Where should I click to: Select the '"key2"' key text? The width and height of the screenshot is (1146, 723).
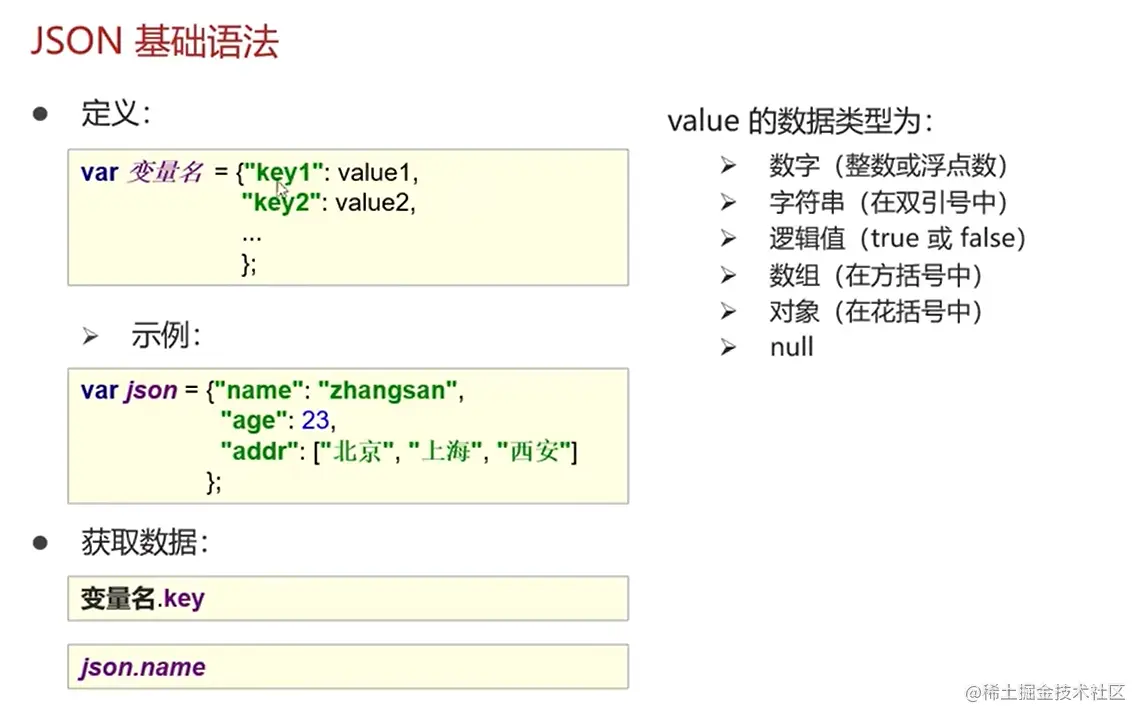point(281,202)
